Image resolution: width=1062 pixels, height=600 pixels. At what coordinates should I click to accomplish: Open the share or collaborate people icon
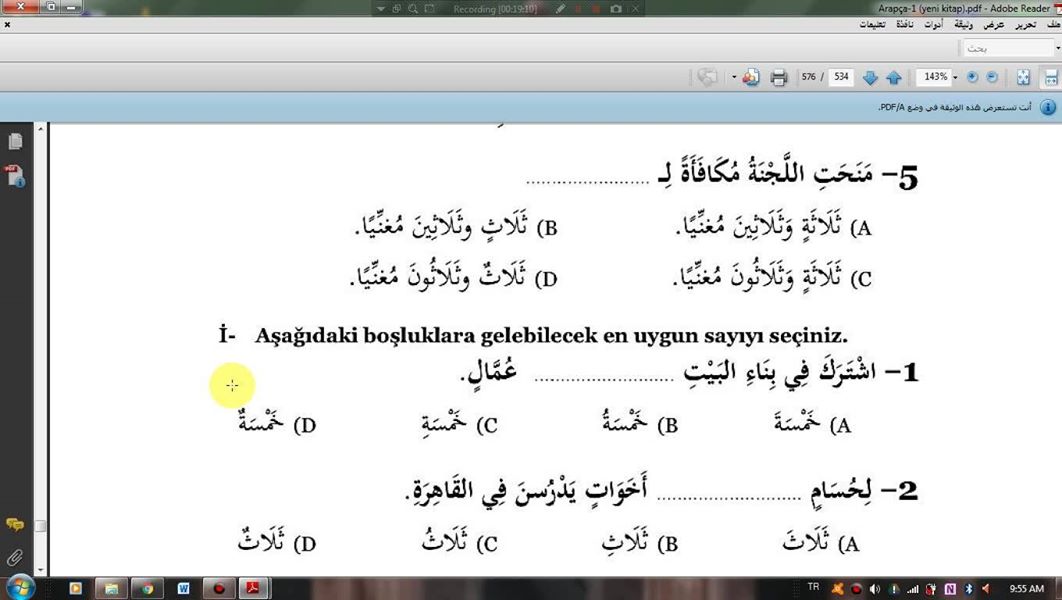pos(750,78)
